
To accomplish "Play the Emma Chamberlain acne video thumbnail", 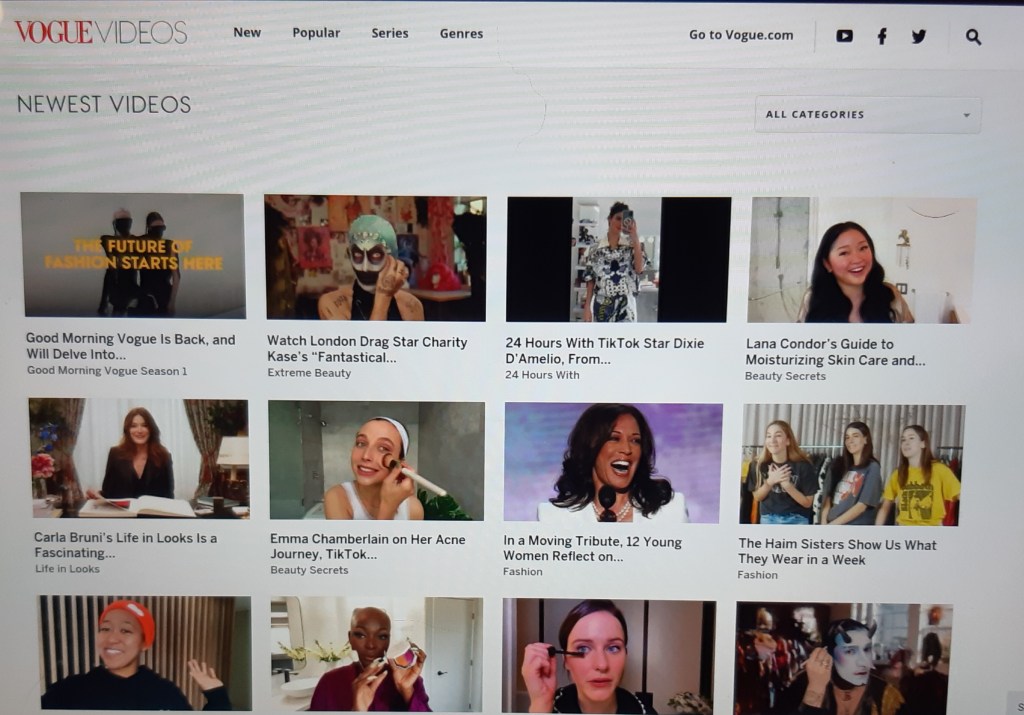I will tap(376, 460).
